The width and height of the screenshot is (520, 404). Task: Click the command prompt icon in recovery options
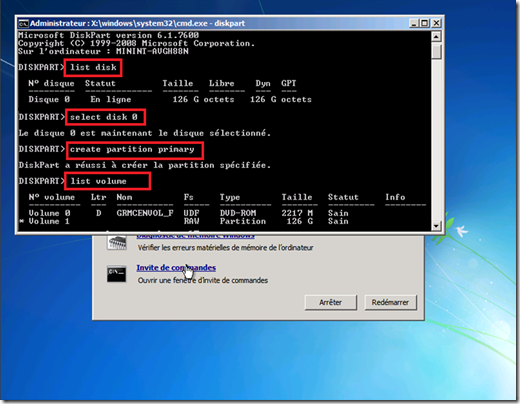[116, 274]
